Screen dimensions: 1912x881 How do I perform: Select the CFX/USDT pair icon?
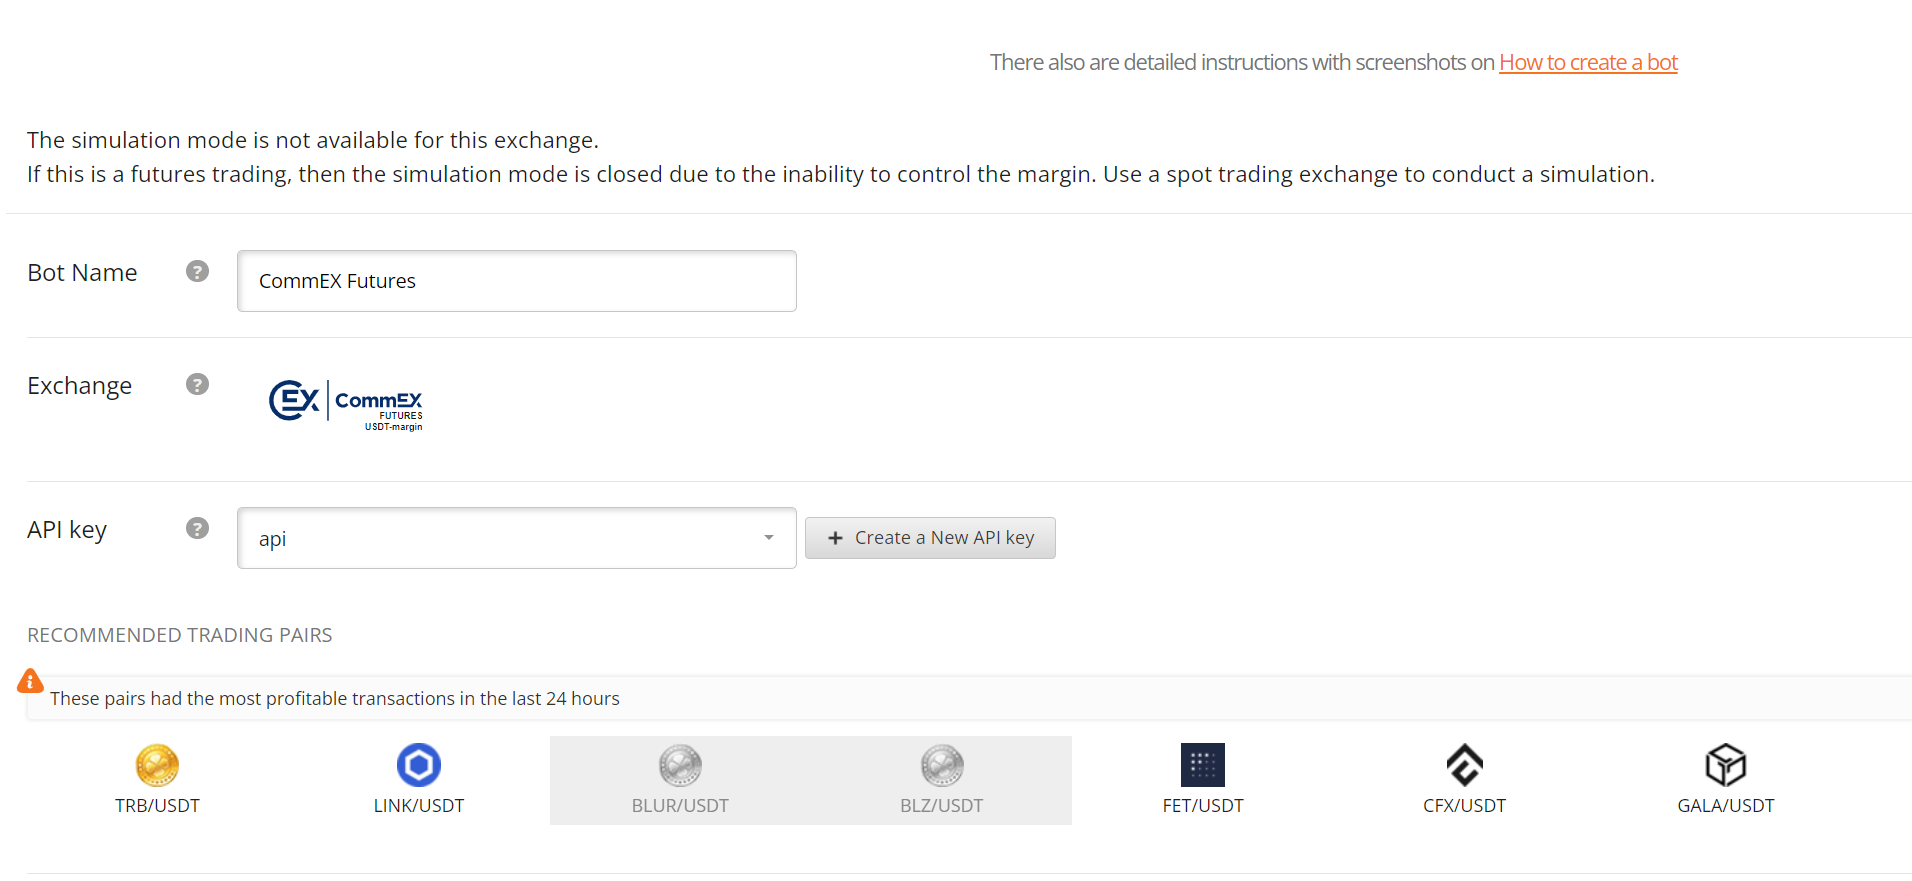coord(1465,765)
